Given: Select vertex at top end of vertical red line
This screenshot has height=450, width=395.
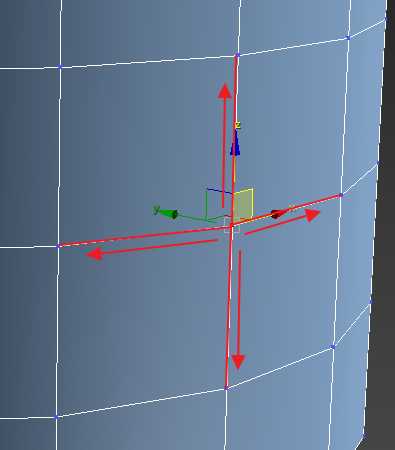Looking at the screenshot, I should [x=238, y=55].
